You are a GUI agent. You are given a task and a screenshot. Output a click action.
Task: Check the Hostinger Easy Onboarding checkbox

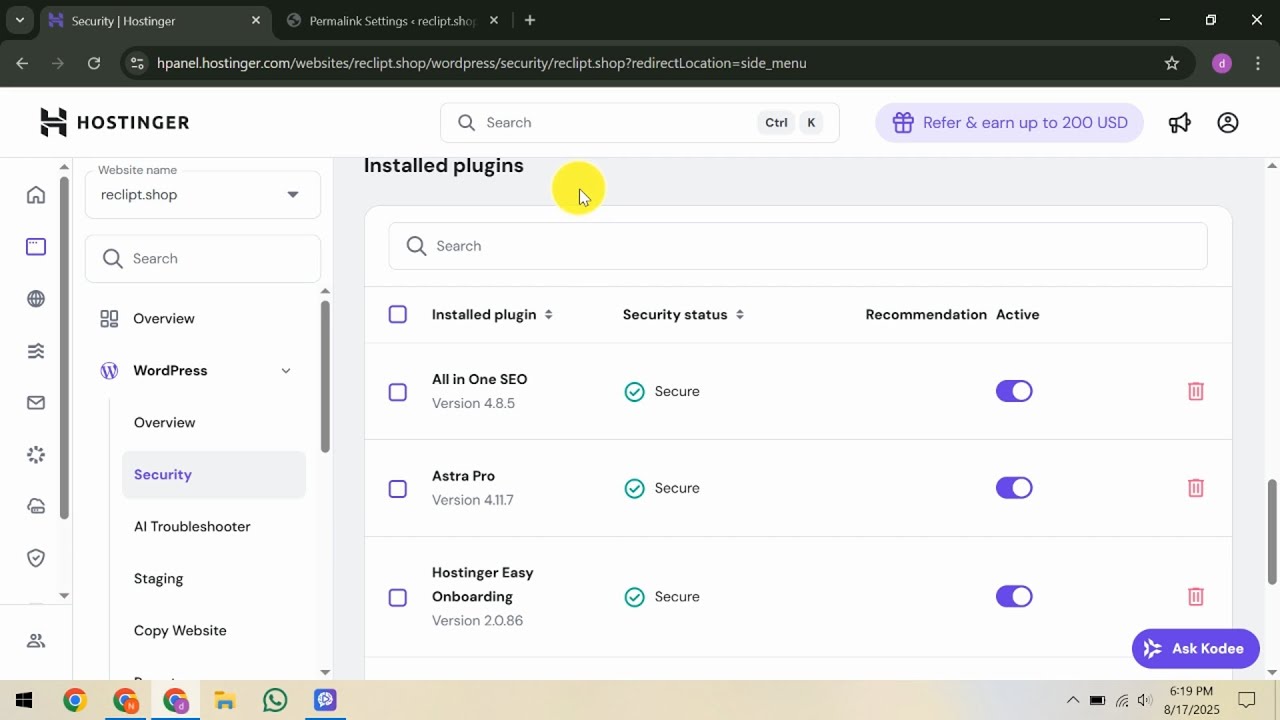[398, 597]
